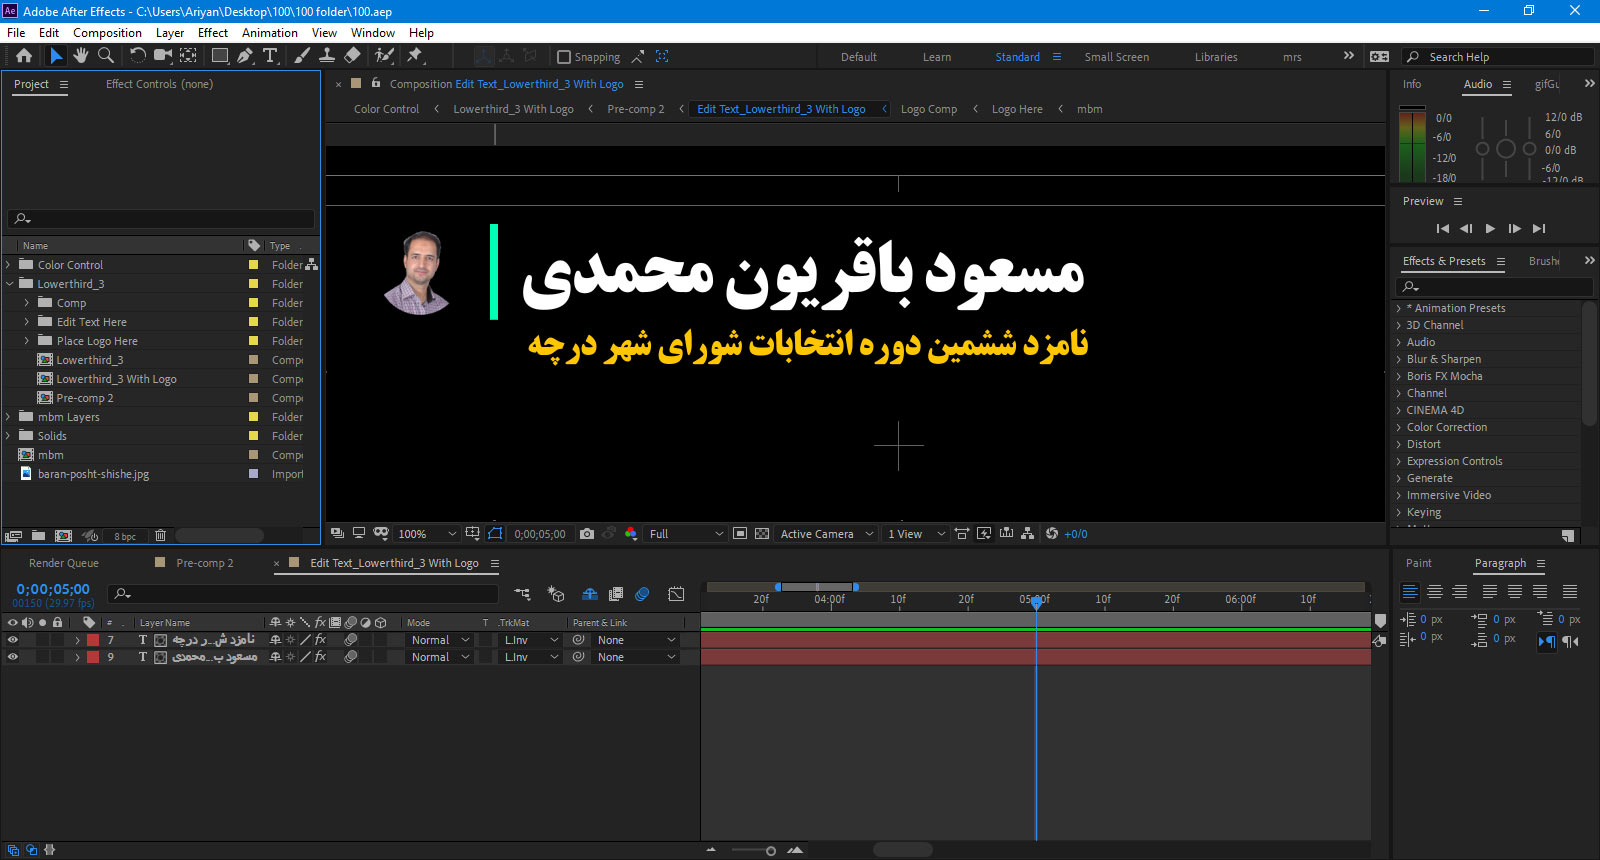The width and height of the screenshot is (1600, 860).
Task: Create new folder icon in Project panel
Action: click(x=38, y=536)
